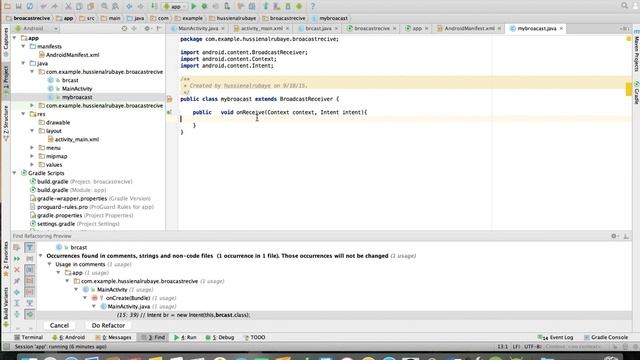Switch to brcast.java editor tab
This screenshot has height=360, width=640.
[318, 29]
